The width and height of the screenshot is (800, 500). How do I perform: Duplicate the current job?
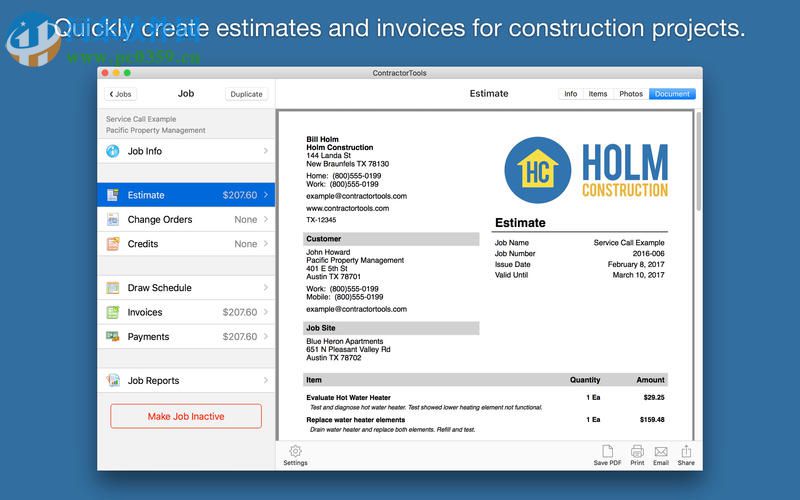246,94
